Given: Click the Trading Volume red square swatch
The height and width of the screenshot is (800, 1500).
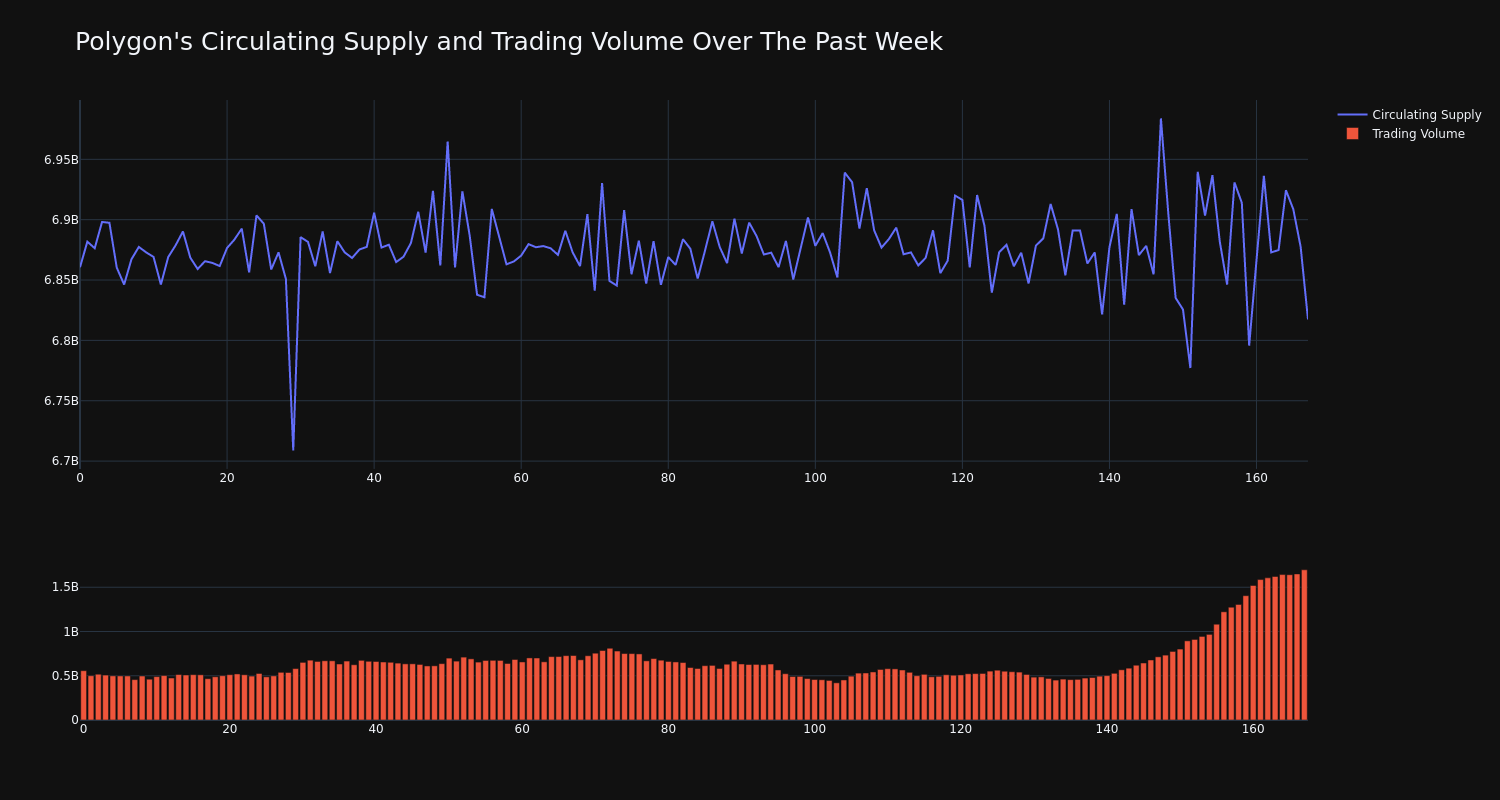Looking at the screenshot, I should tap(1352, 134).
